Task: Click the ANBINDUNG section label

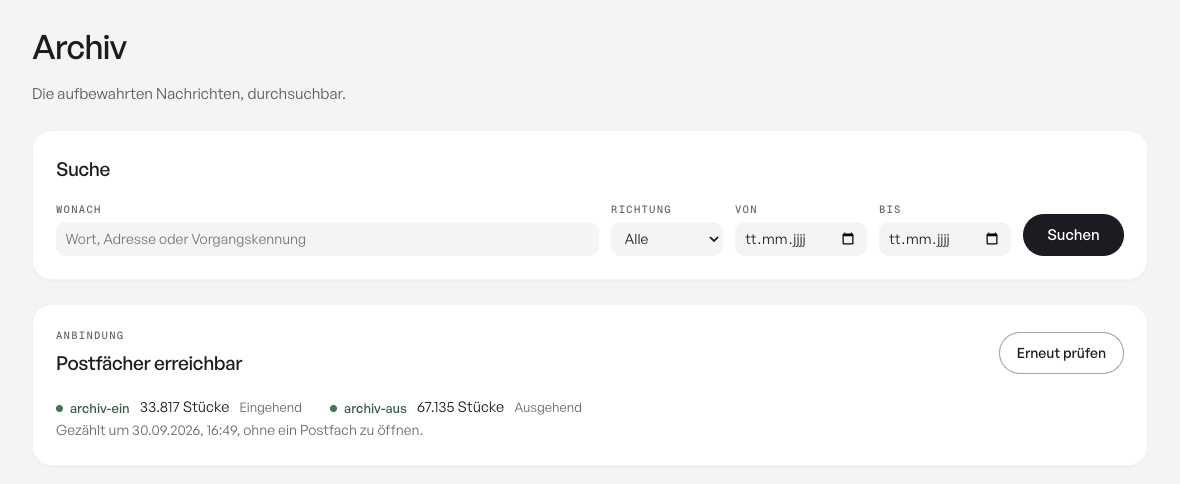Action: 90,336
